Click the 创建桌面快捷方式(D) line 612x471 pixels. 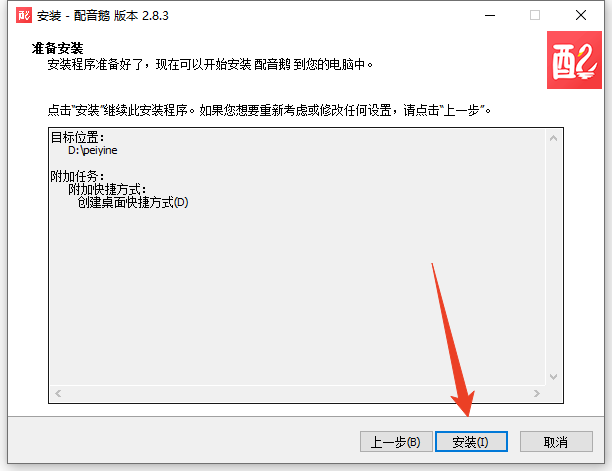tap(133, 203)
